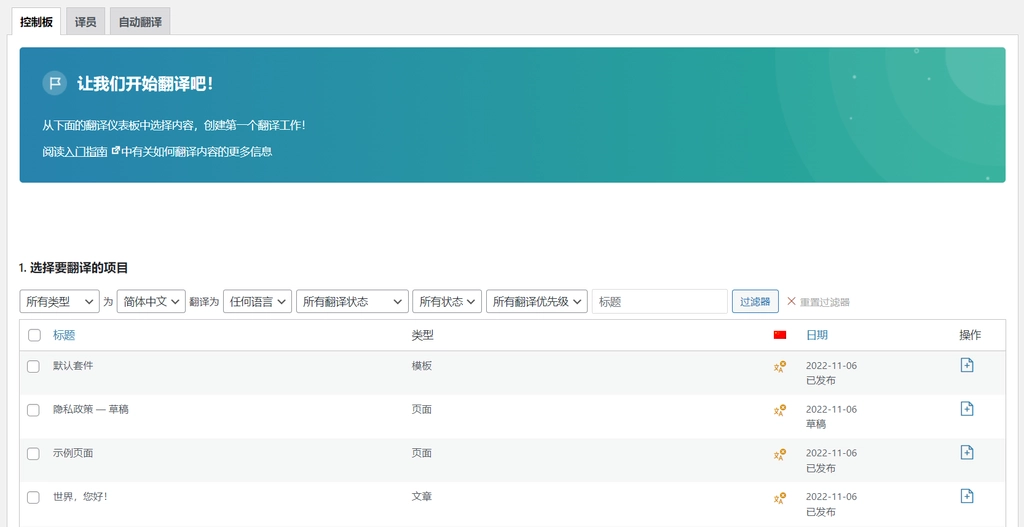Open the 所有类型 dropdown filter
The height and width of the screenshot is (527, 1024).
click(x=59, y=301)
